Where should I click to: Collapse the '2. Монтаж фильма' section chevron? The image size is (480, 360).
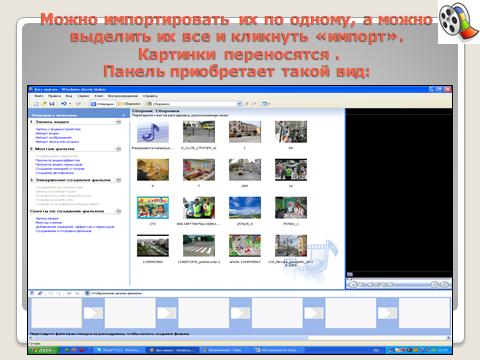[118, 149]
